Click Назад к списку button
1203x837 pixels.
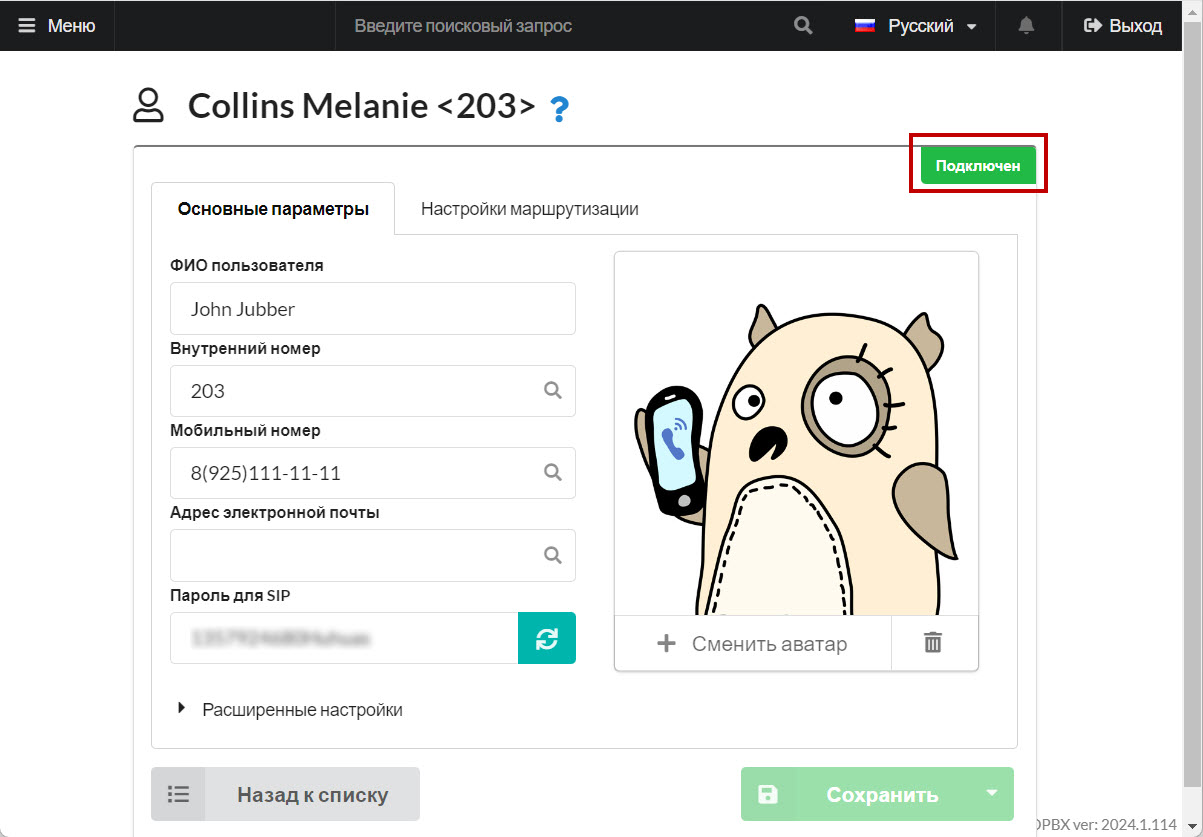285,795
